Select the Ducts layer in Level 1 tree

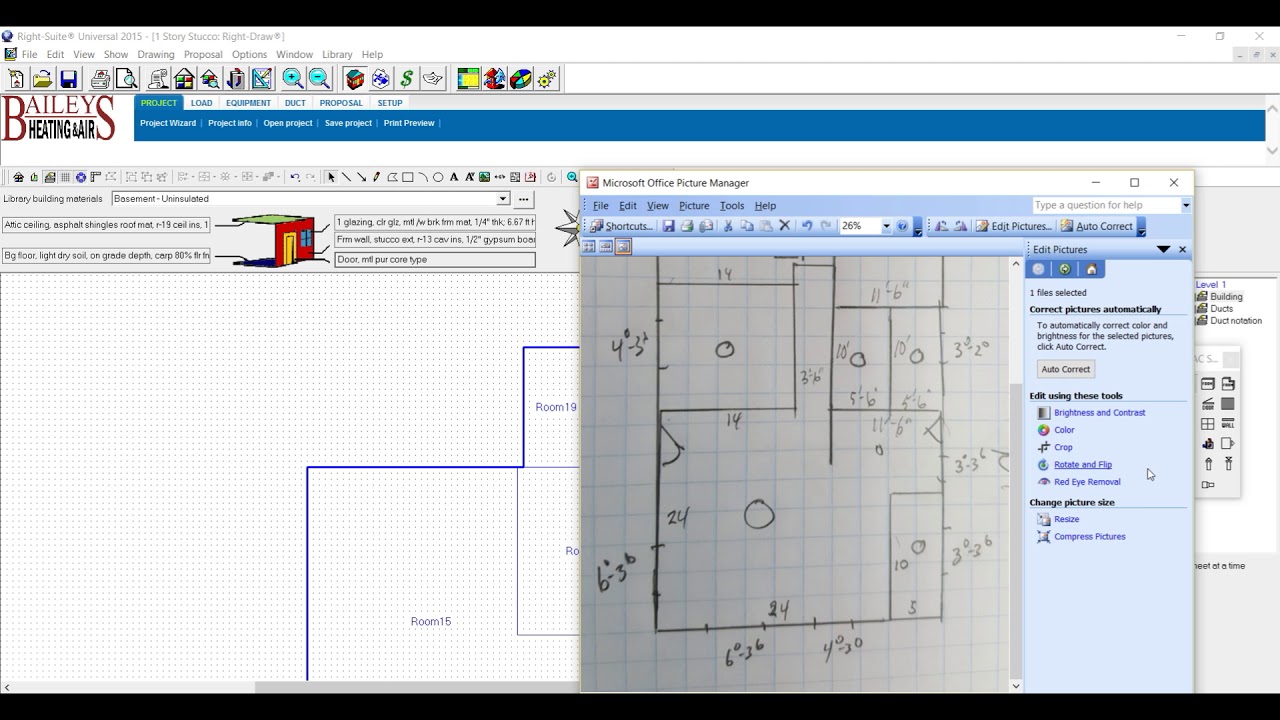pyautogui.click(x=1221, y=308)
